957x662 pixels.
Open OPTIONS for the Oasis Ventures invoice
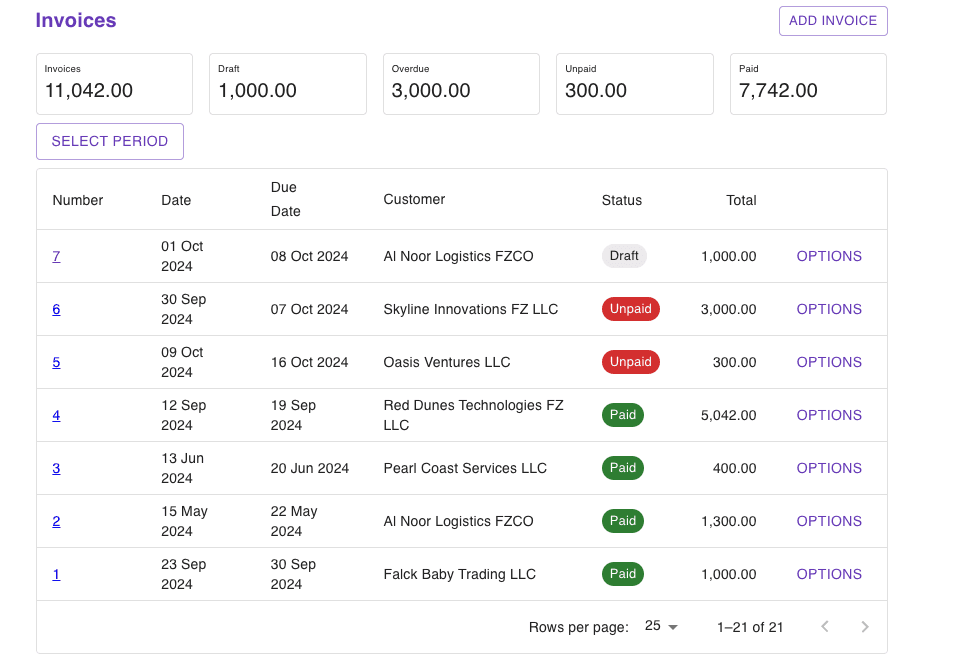tap(828, 362)
